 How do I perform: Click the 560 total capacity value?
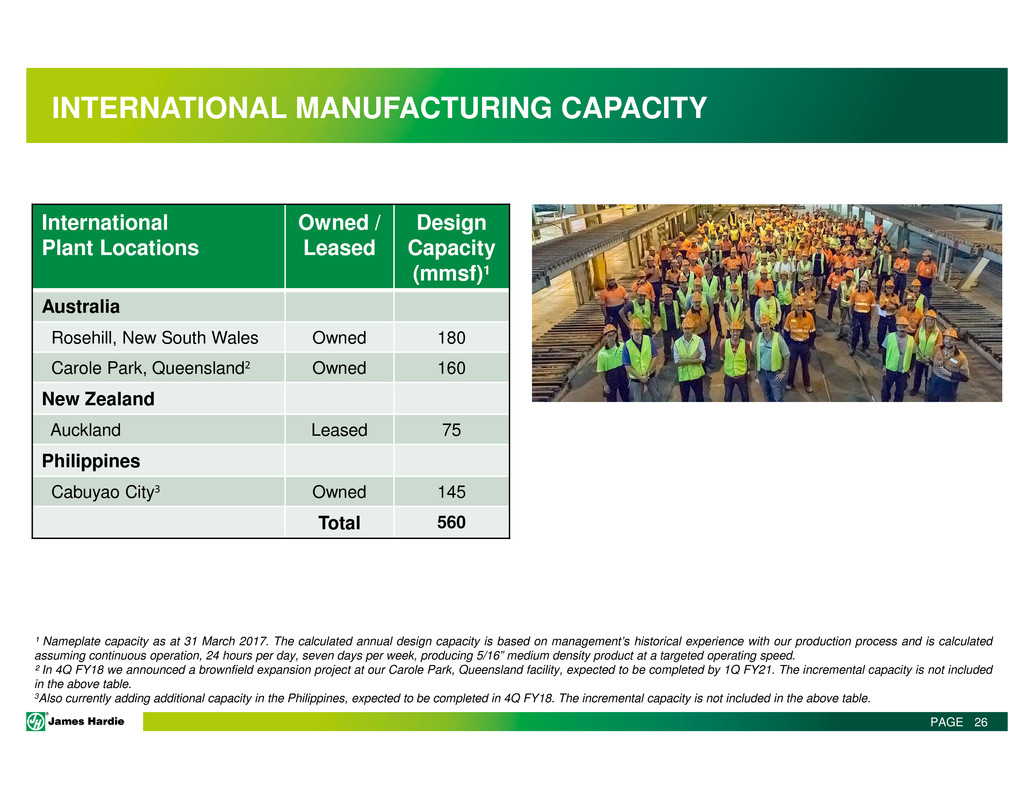click(x=452, y=521)
